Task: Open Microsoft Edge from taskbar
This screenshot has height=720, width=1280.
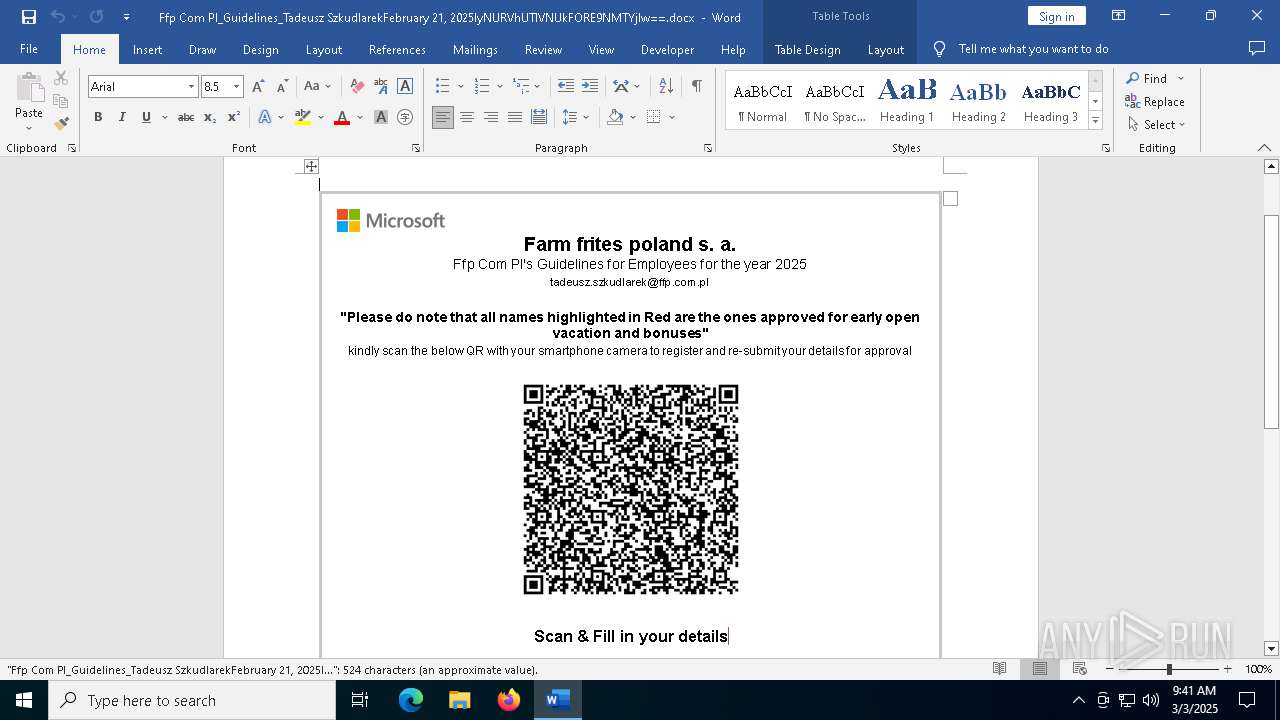Action: (411, 700)
